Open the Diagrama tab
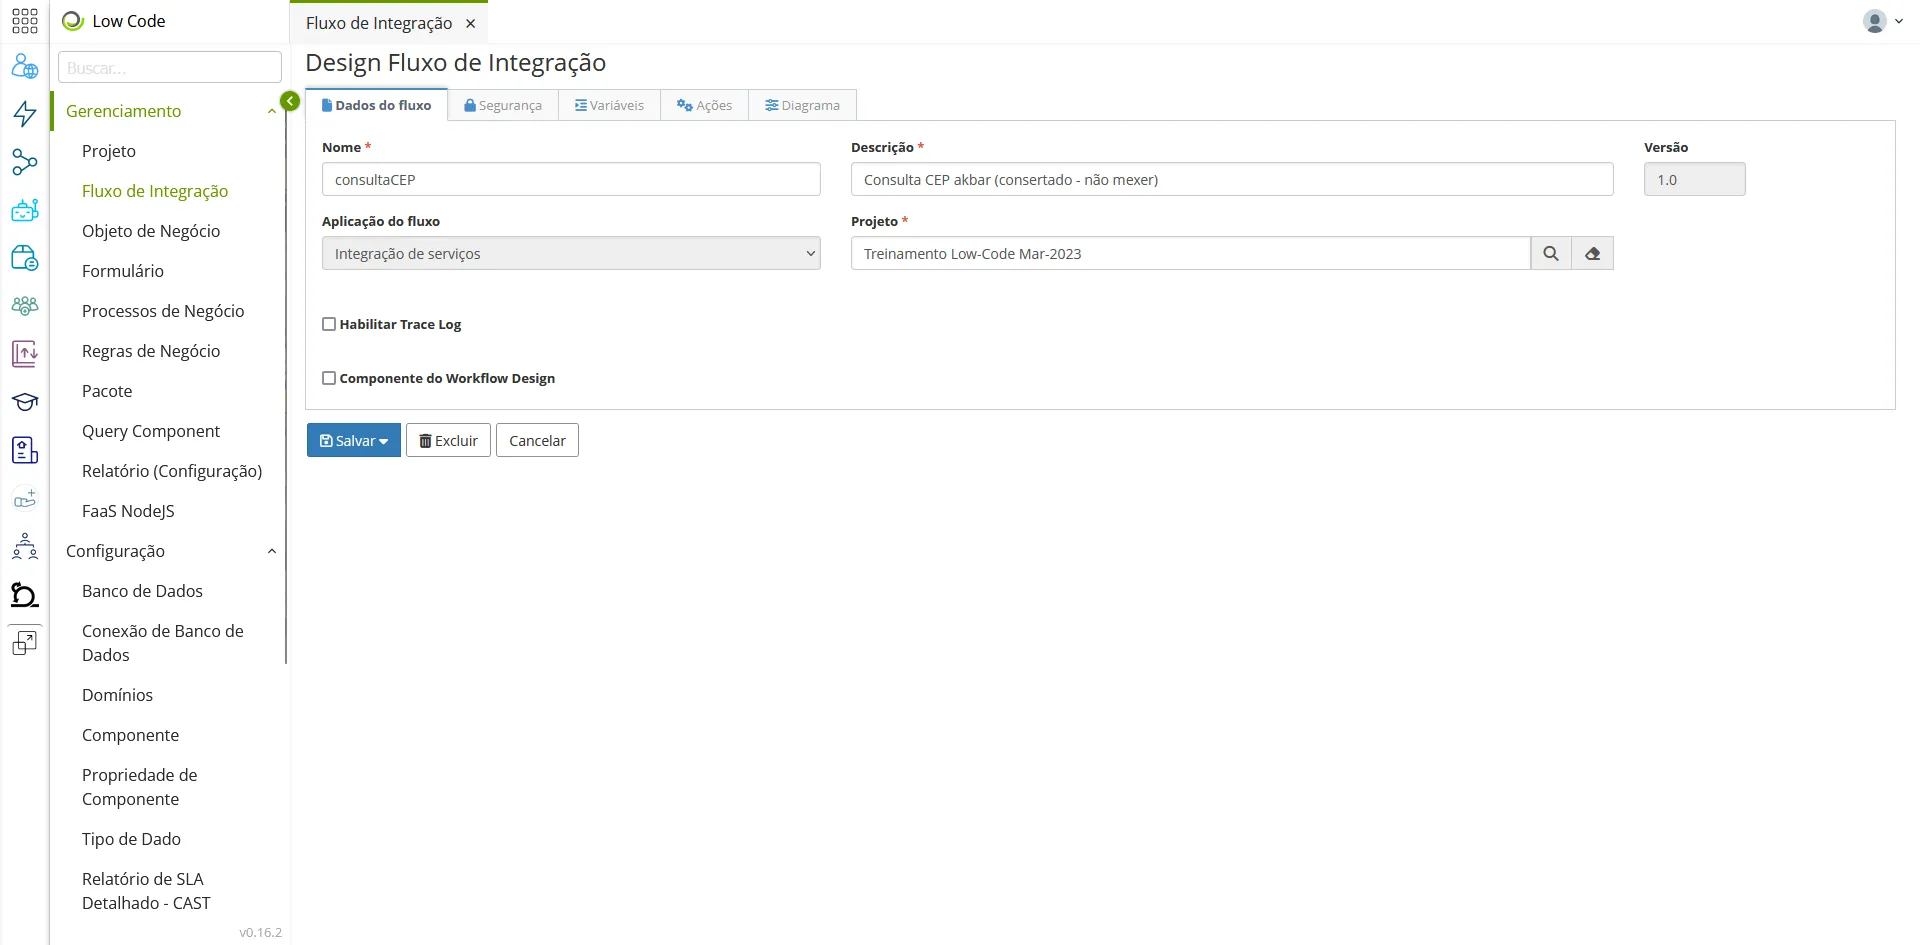 point(802,105)
